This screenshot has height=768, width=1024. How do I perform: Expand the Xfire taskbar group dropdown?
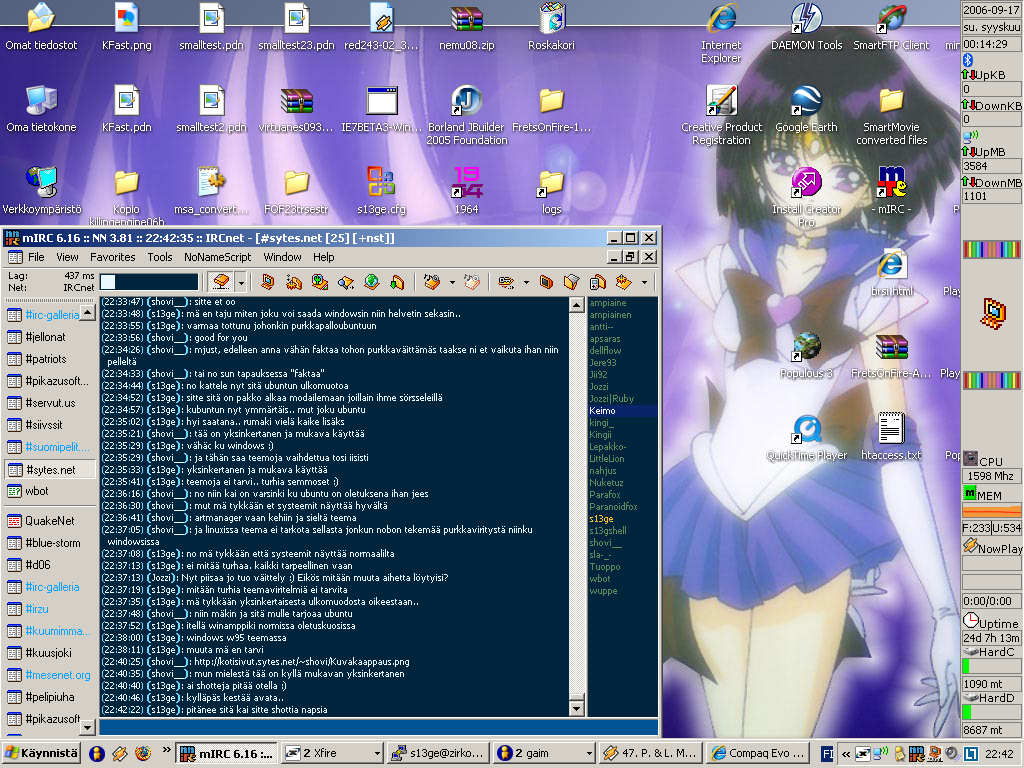377,753
